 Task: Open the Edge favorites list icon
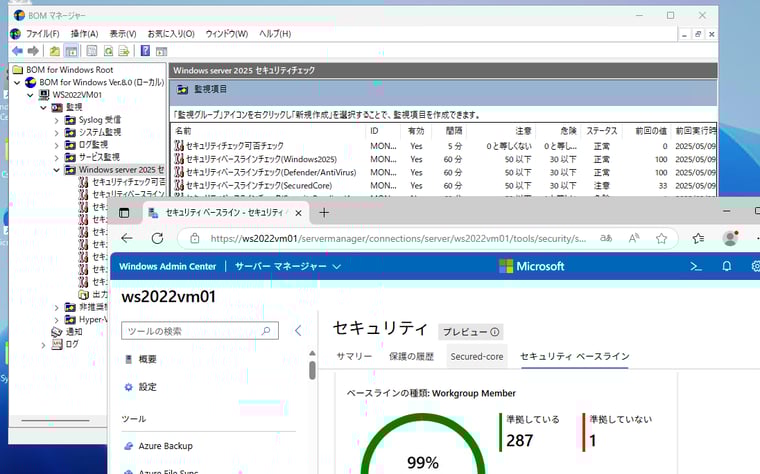tap(698, 238)
